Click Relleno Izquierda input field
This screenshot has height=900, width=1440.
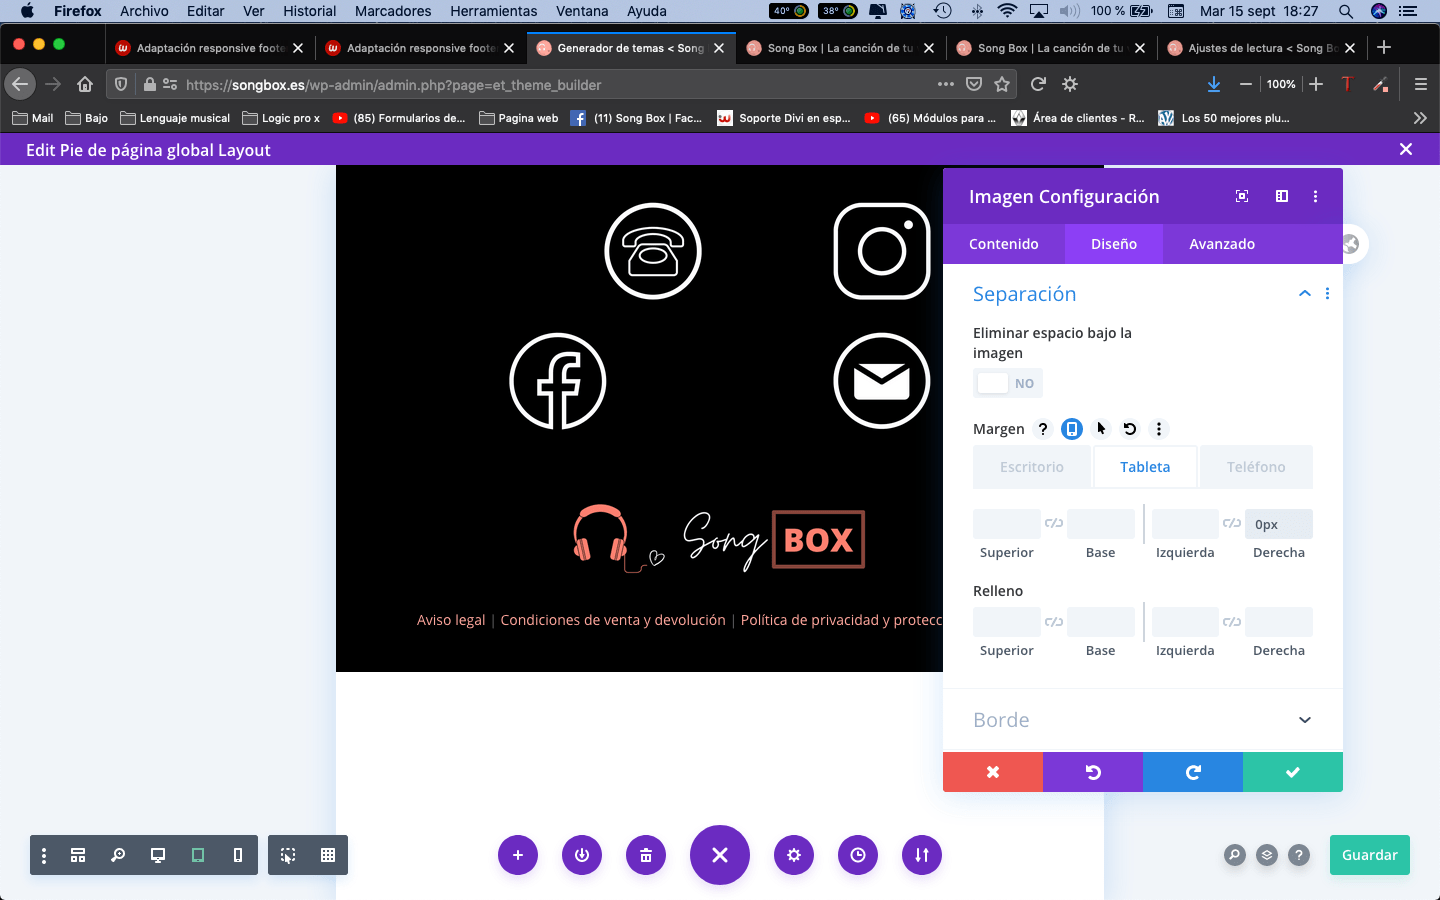click(1185, 622)
